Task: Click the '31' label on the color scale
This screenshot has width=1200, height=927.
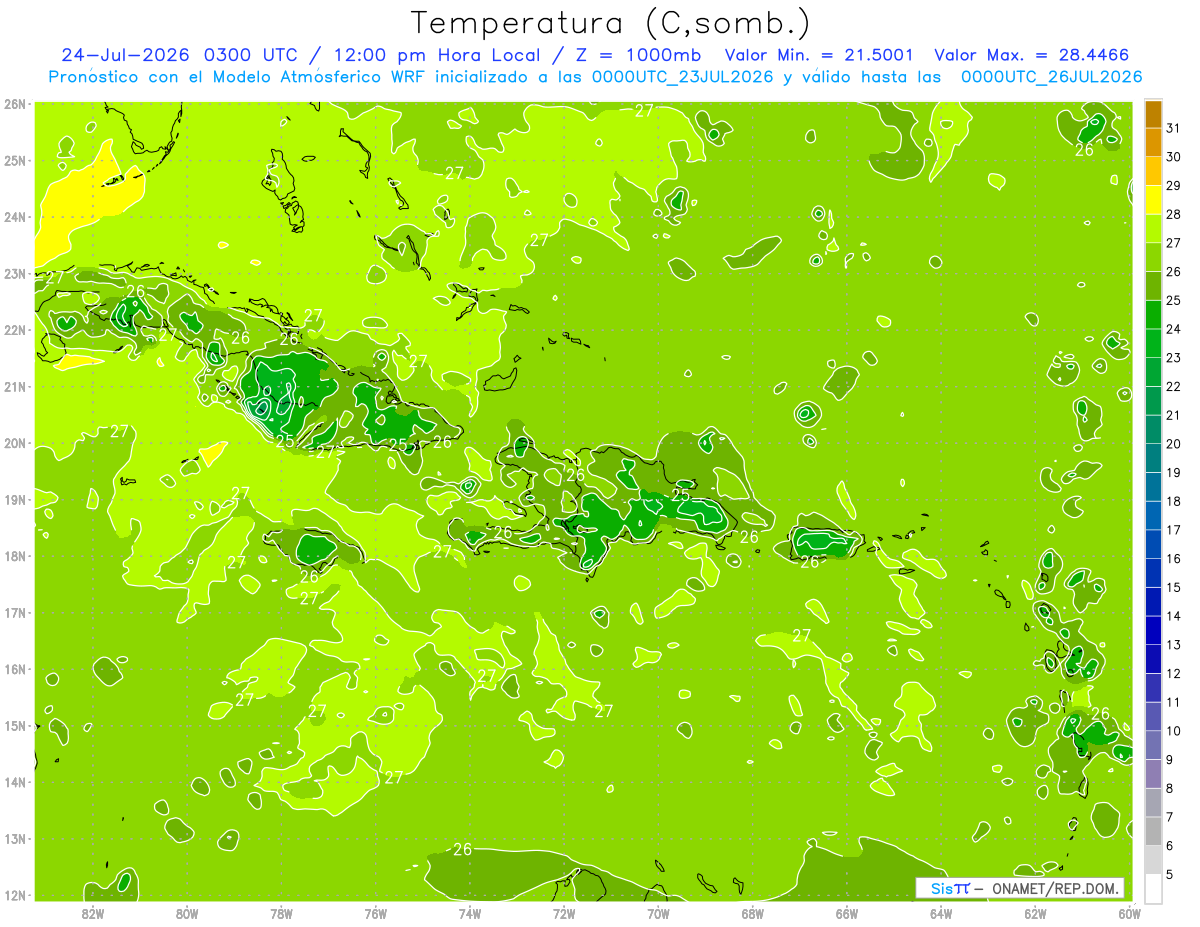Action: (1173, 128)
